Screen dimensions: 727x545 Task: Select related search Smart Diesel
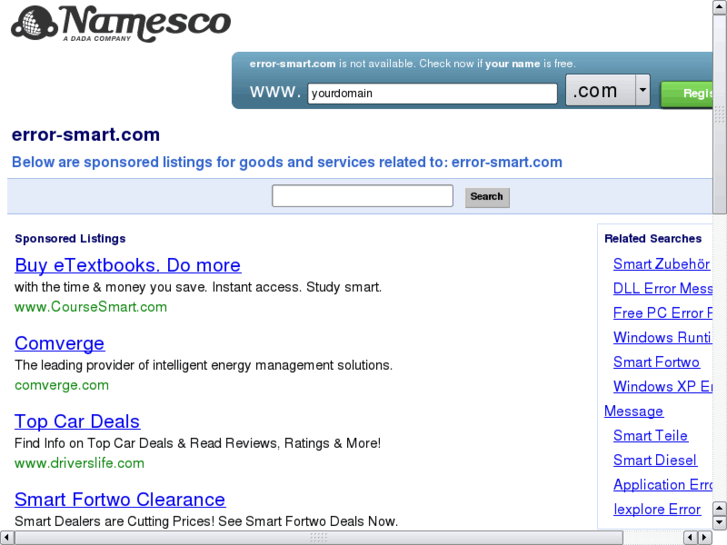click(x=655, y=460)
